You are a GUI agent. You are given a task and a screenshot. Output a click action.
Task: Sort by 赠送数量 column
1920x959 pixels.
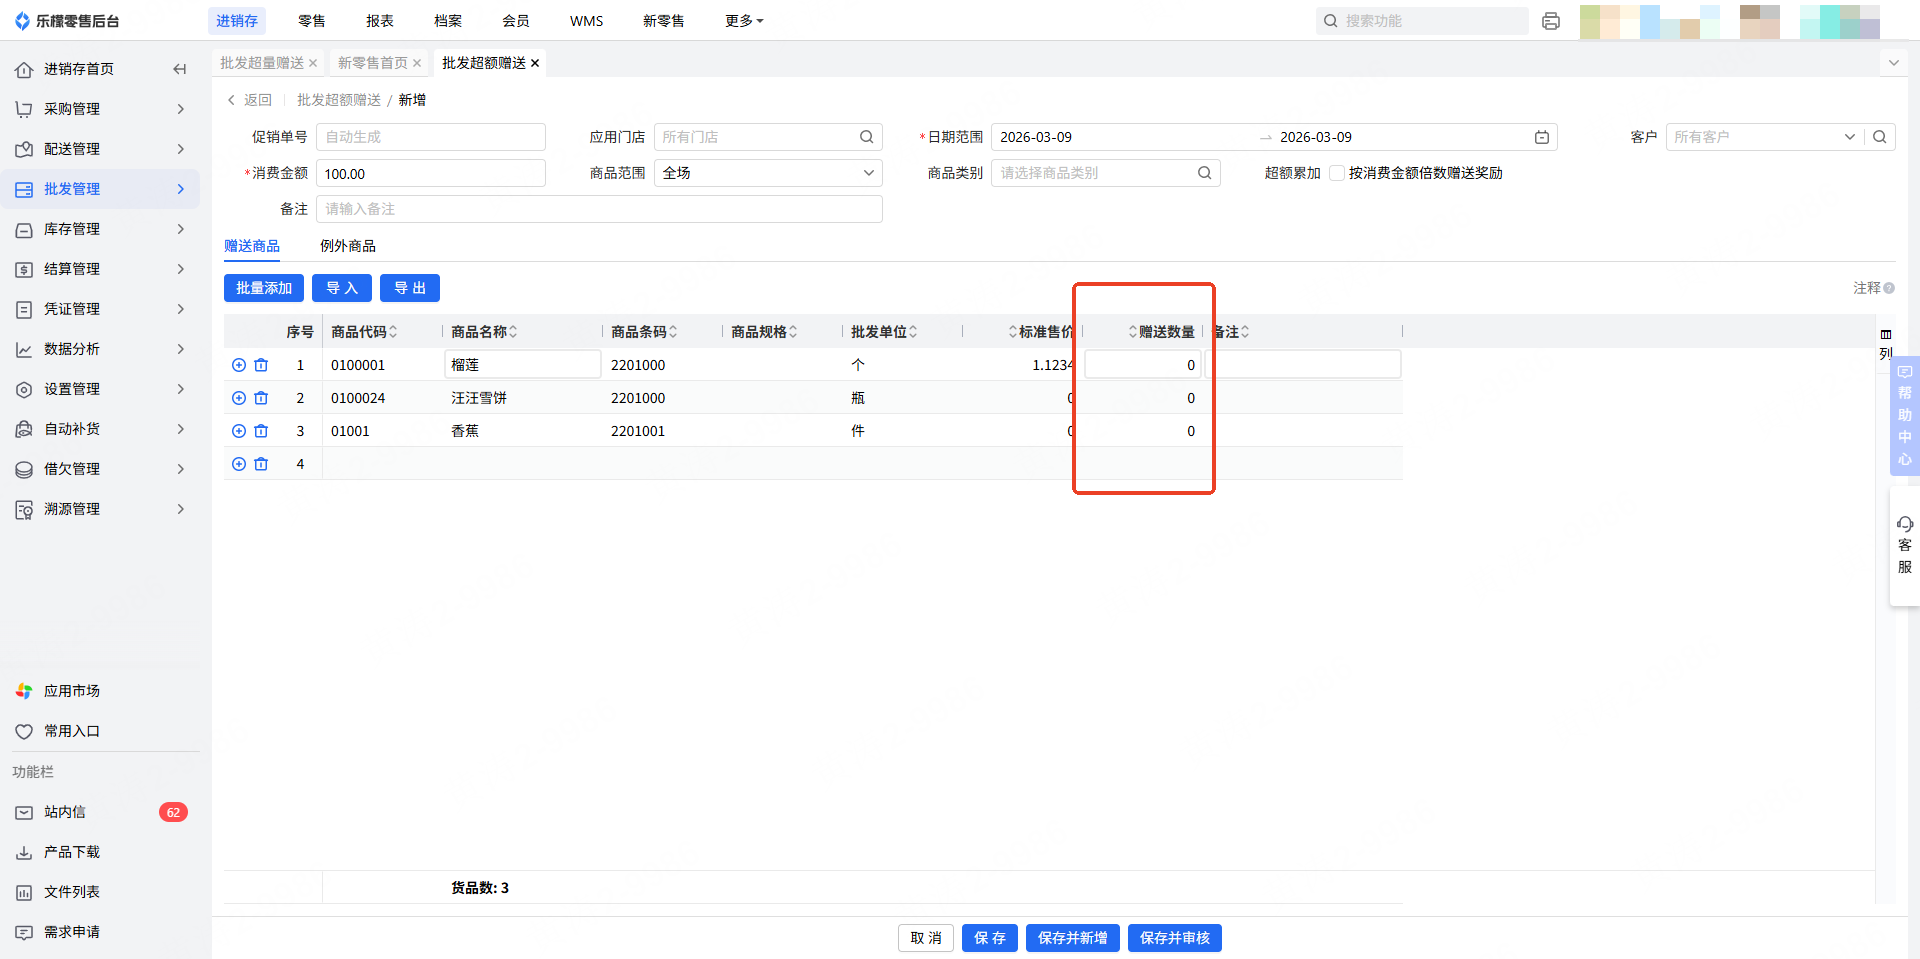point(1133,332)
